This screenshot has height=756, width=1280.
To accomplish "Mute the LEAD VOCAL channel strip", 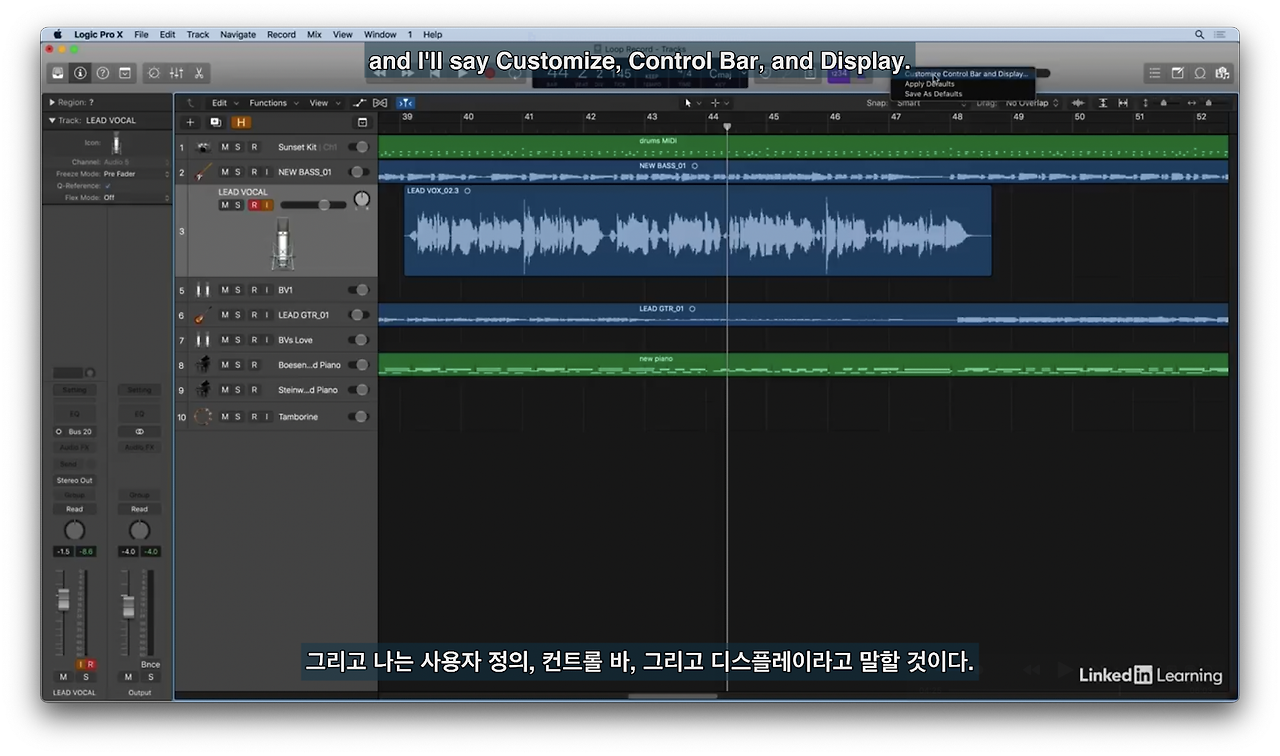I will pos(64,677).
